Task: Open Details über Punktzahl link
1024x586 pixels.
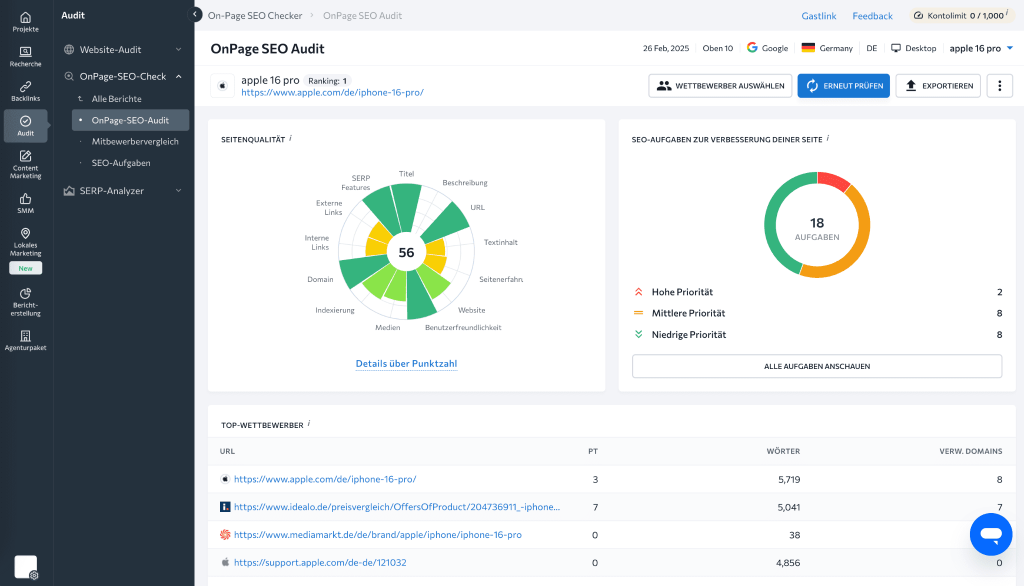Action: pos(406,364)
